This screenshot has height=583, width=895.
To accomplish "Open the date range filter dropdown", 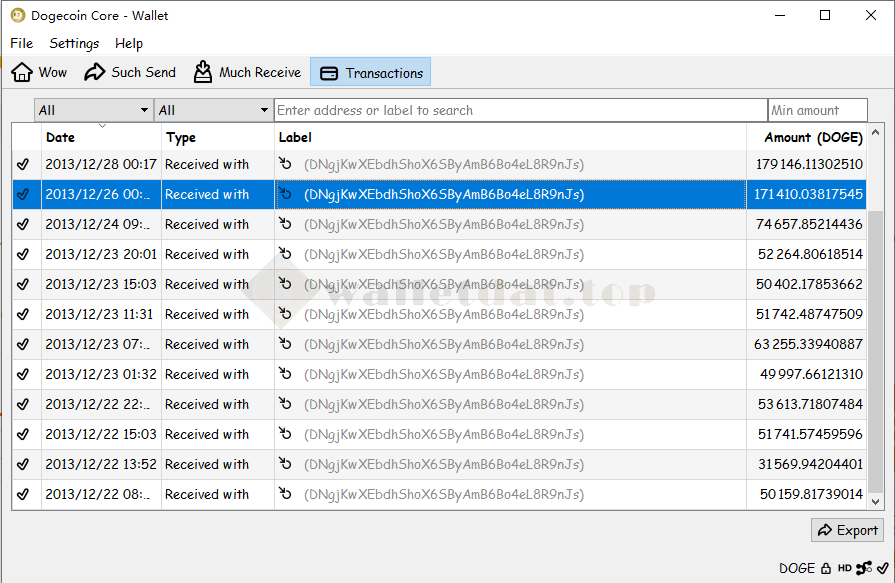I will (x=94, y=110).
